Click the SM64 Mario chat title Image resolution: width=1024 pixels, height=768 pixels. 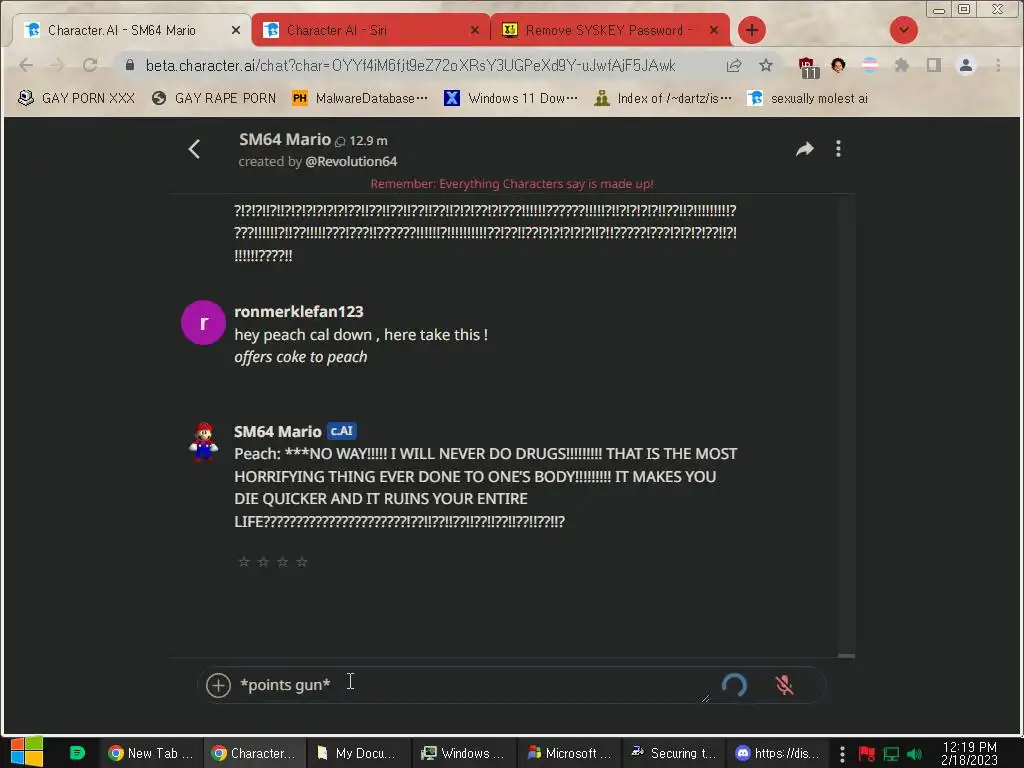tap(285, 139)
